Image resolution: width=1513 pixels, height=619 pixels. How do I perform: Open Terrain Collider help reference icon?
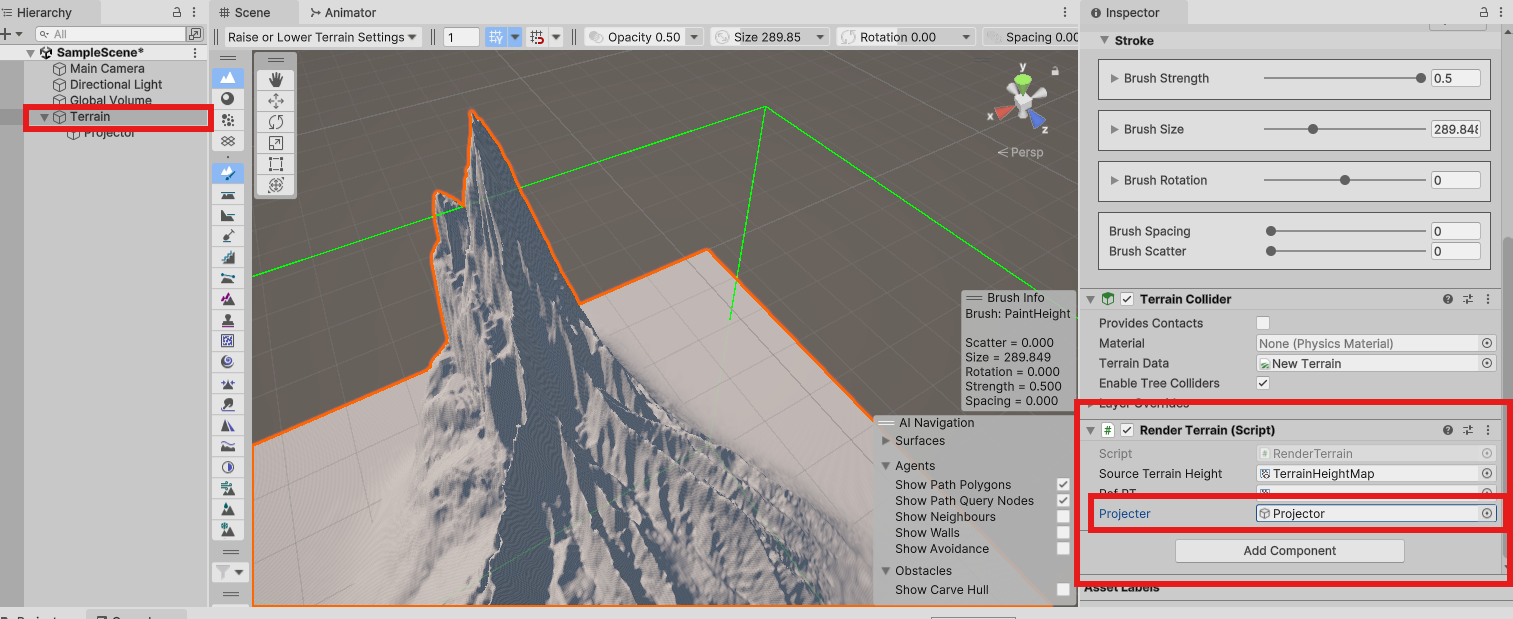point(1448,299)
